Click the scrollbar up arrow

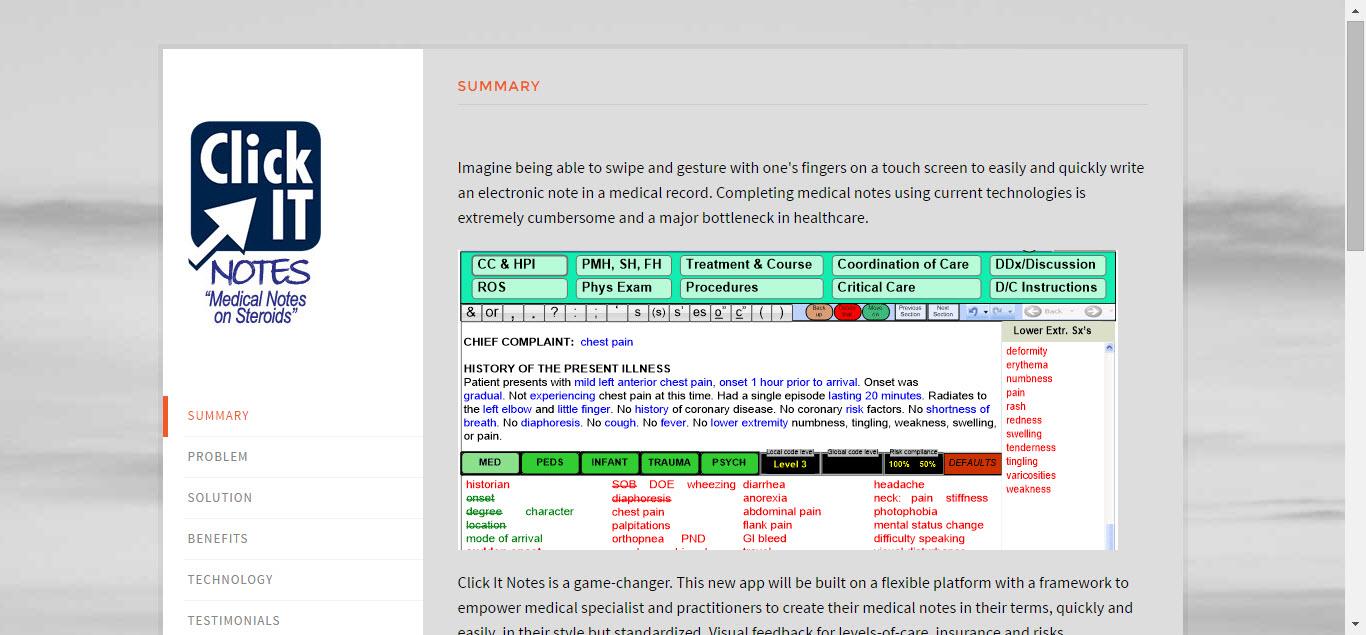1356,9
